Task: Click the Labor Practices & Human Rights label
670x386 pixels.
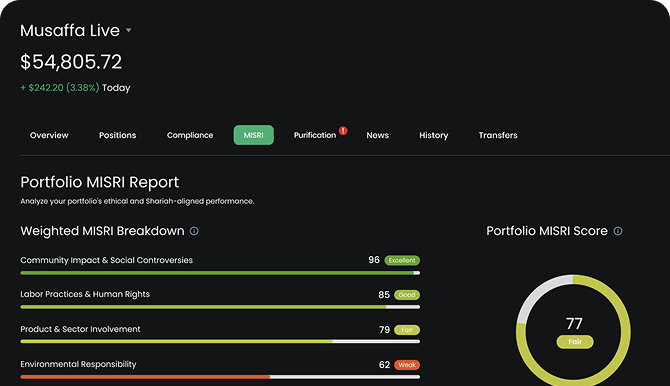Action: coord(85,294)
